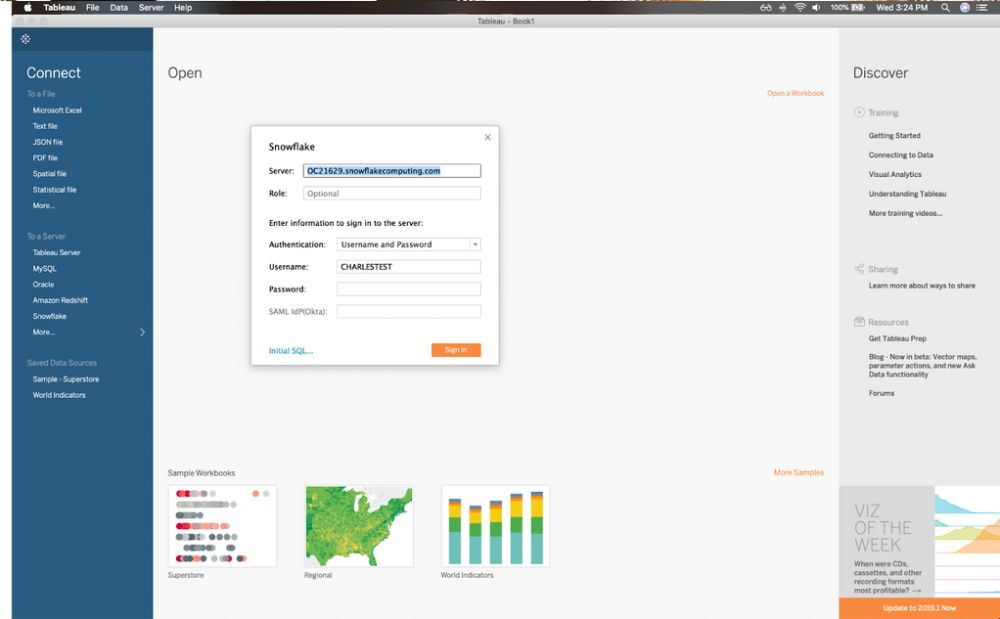This screenshot has height=619, width=1000.
Task: Click the Training play icon
Action: [x=859, y=112]
